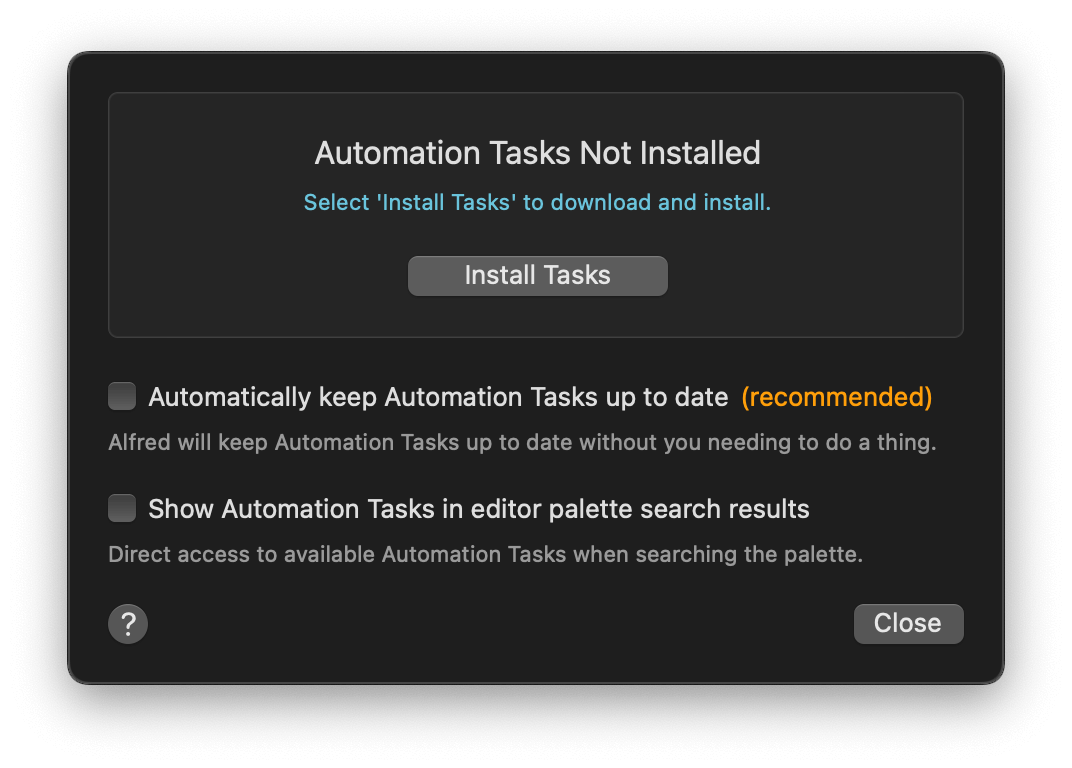Image resolution: width=1072 pixels, height=768 pixels.
Task: Click the orange '(recommended)' label
Action: click(x=836, y=397)
